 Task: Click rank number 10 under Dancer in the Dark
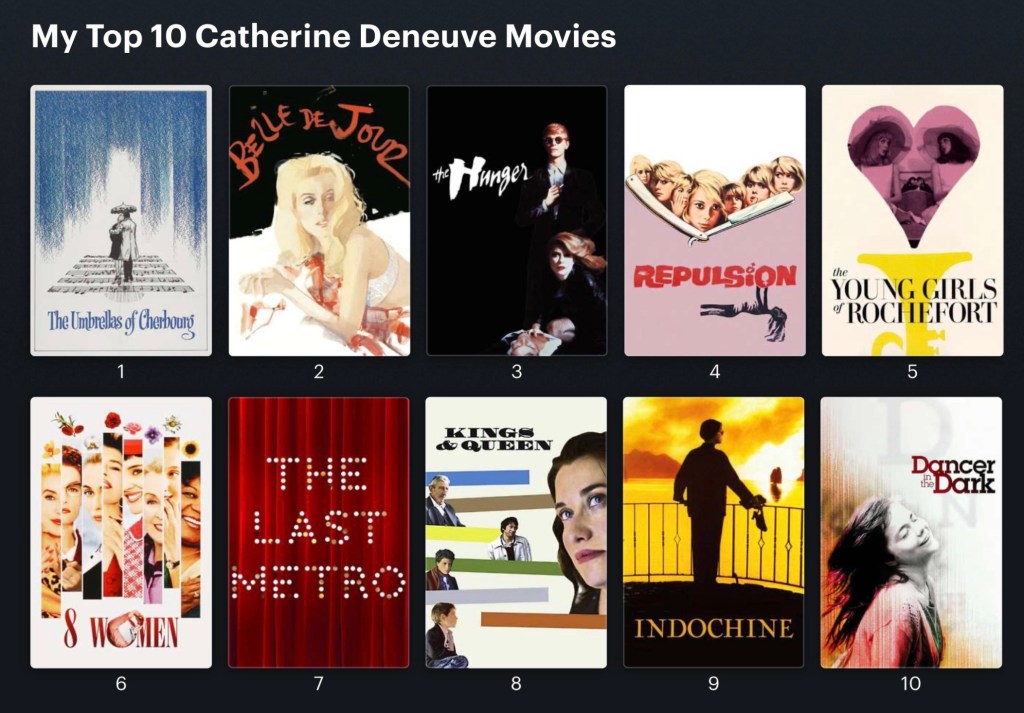[911, 684]
